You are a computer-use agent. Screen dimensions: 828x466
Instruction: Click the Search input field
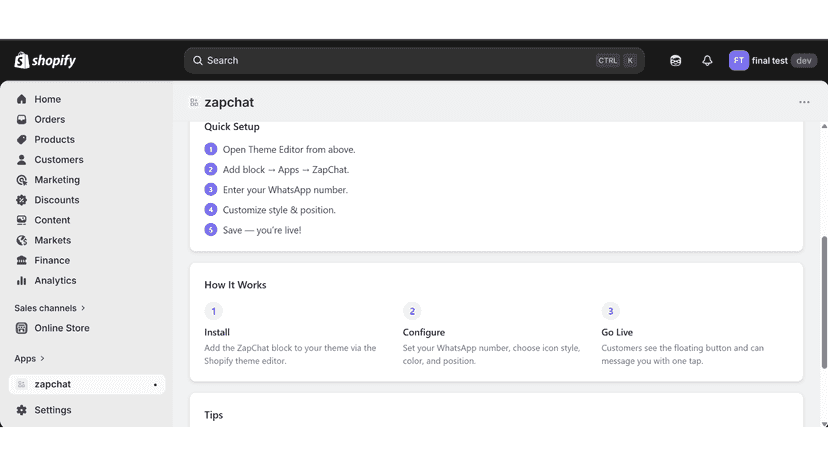coord(414,61)
